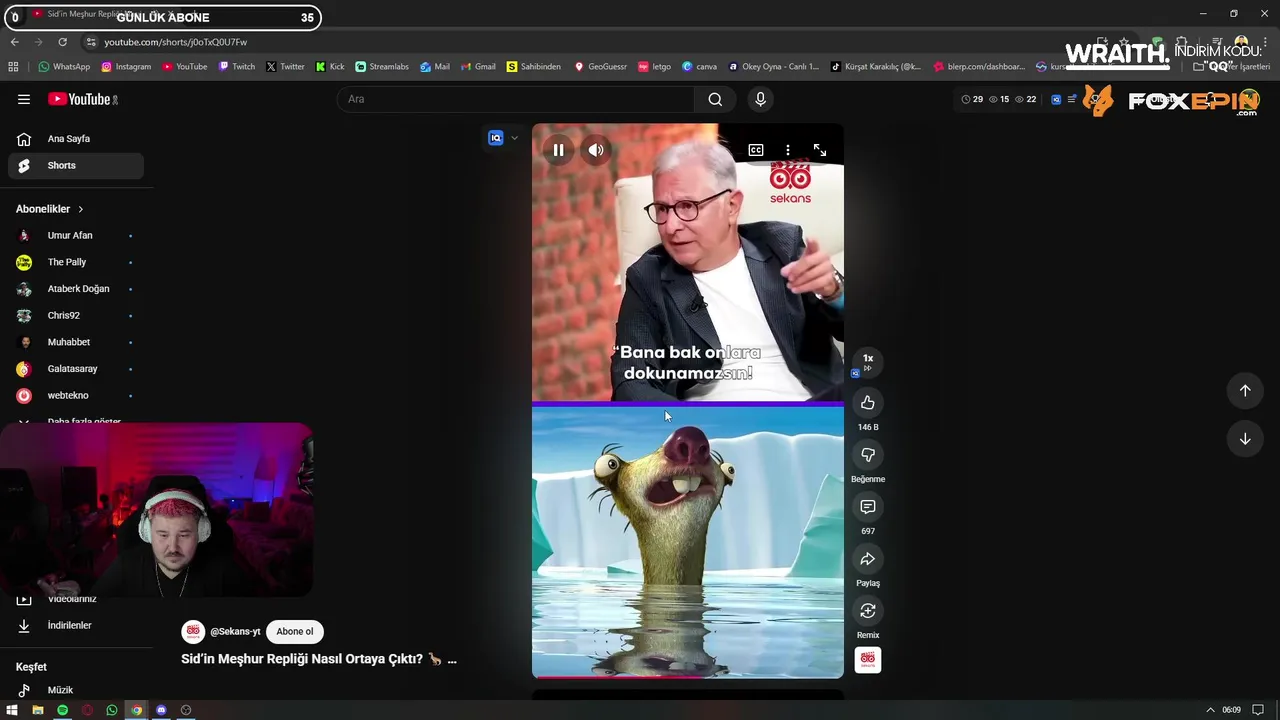
Task: Open the browser apps grid icon
Action: point(13,67)
